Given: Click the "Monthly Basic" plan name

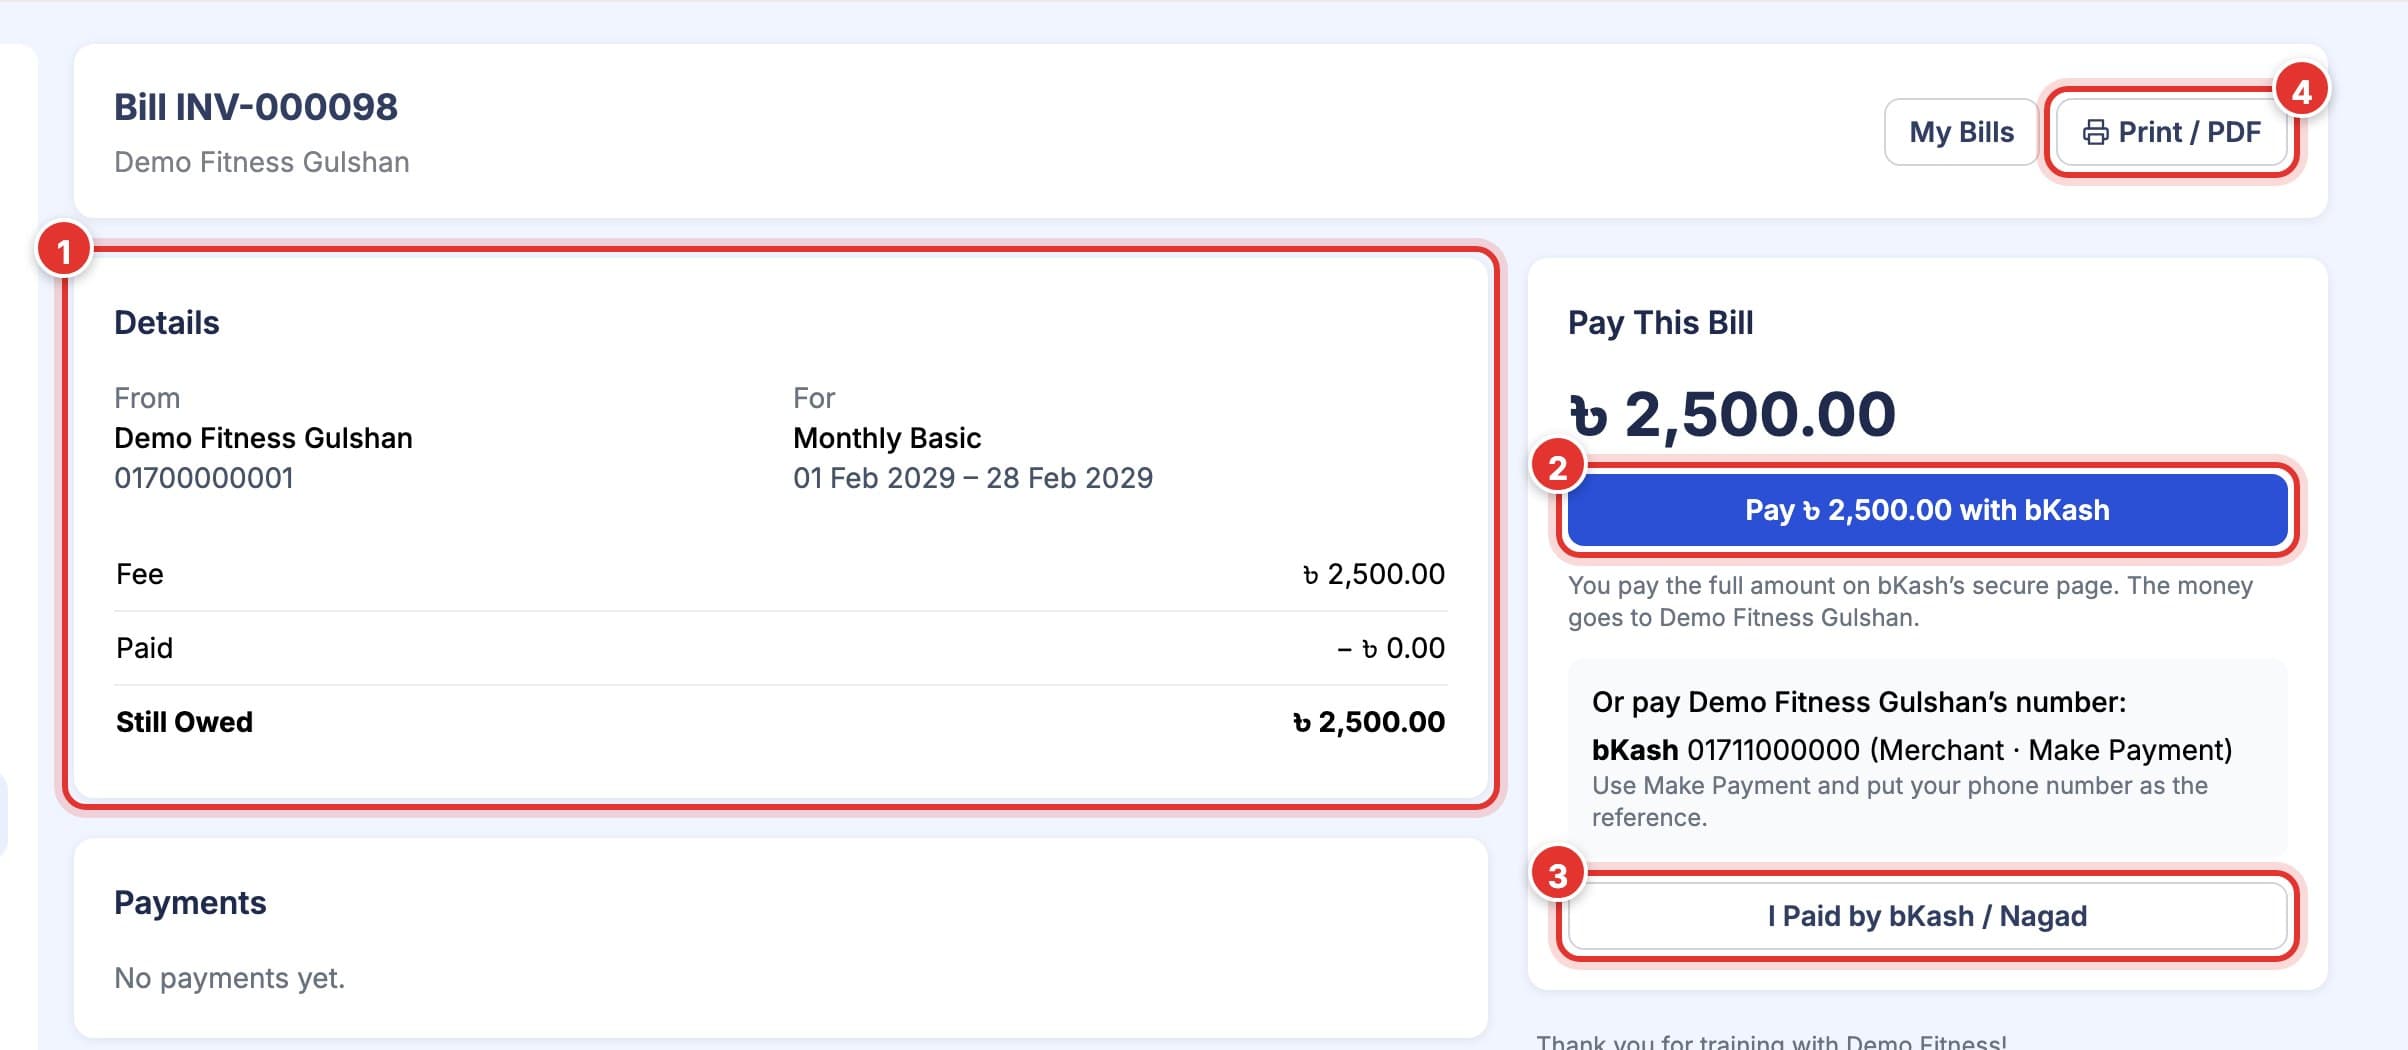Looking at the screenshot, I should click(887, 438).
